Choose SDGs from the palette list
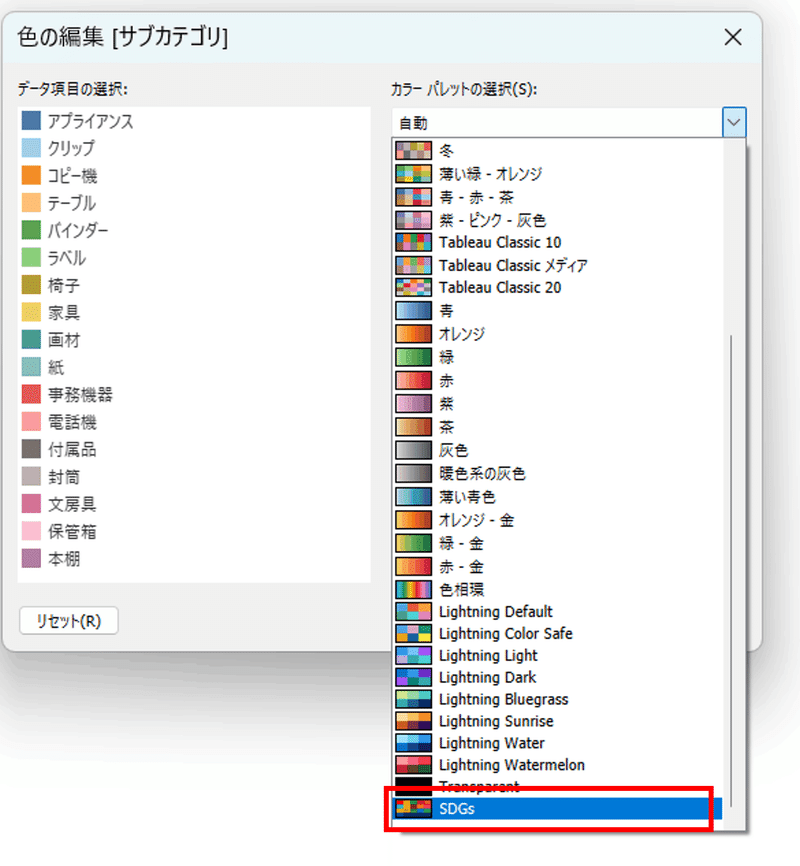The image size is (800, 866). point(470,806)
